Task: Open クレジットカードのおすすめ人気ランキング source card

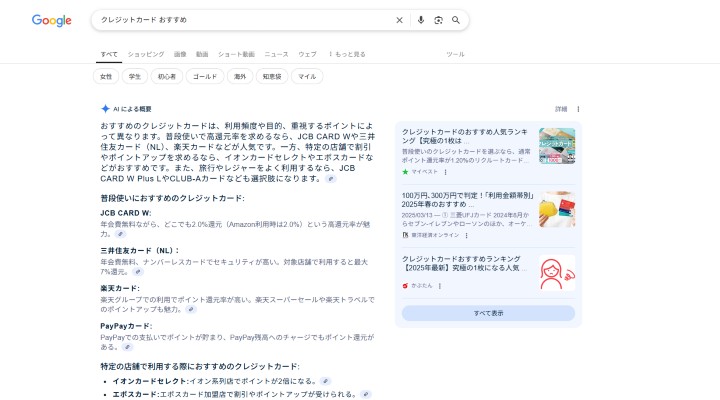Action: click(465, 136)
